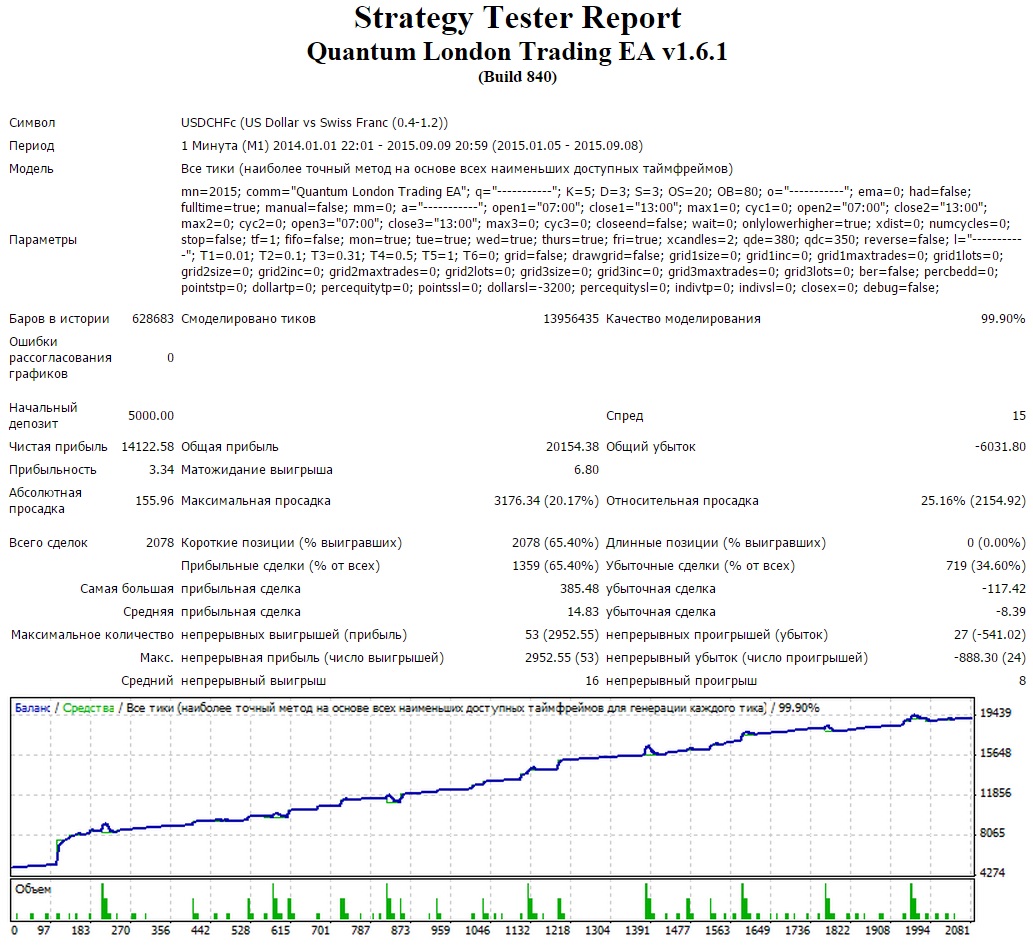
Task: Click largest profit trade value 385.48
Action: [579, 589]
